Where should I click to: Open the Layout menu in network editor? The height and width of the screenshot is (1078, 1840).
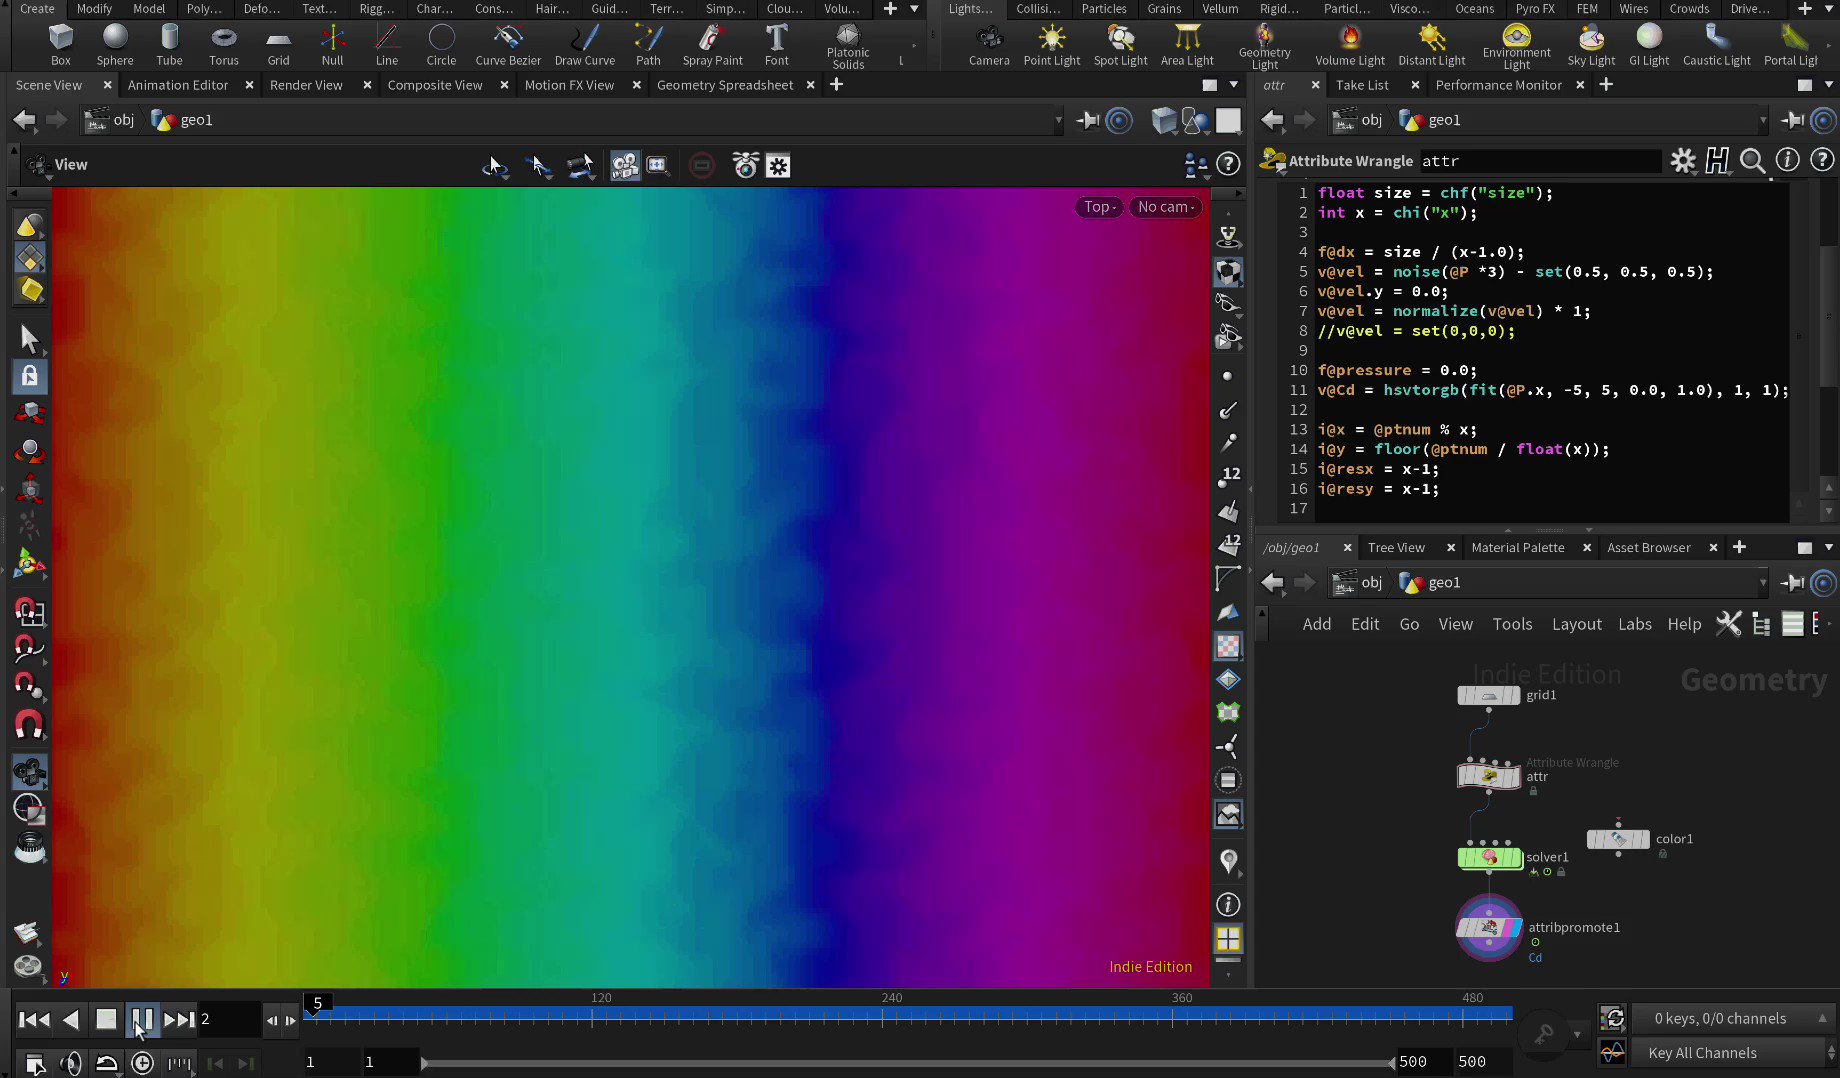(1576, 624)
